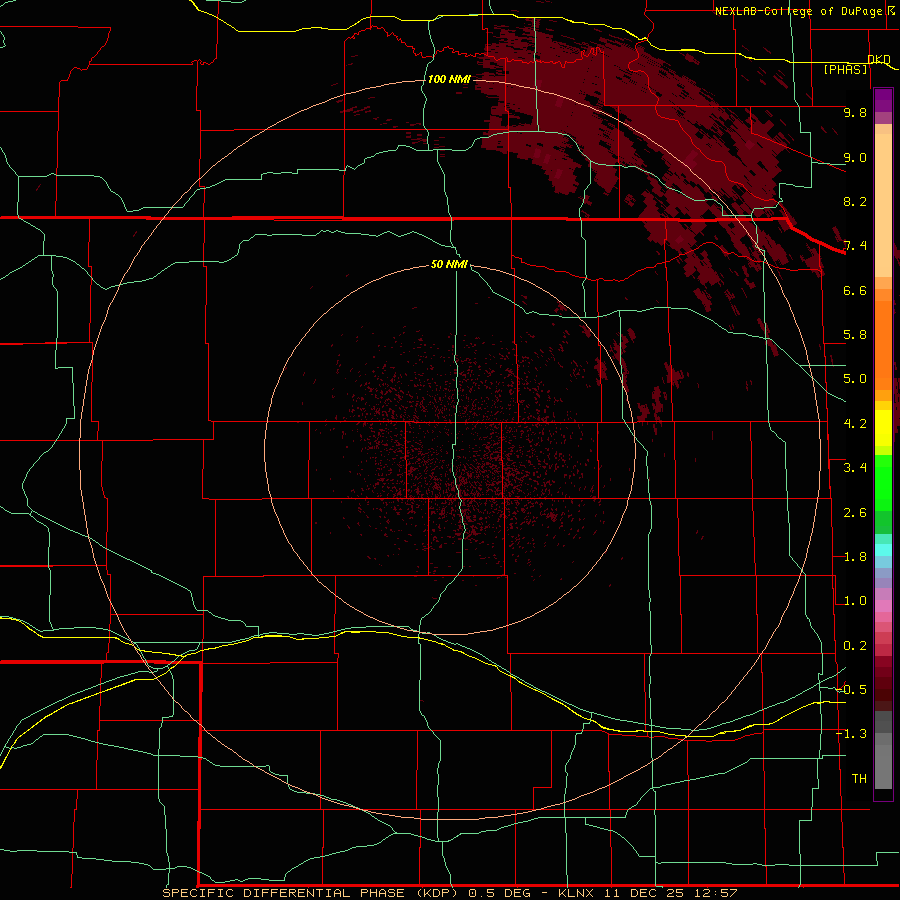Click the 9.0 value on color scale
The width and height of the screenshot is (900, 900).
coord(855,157)
